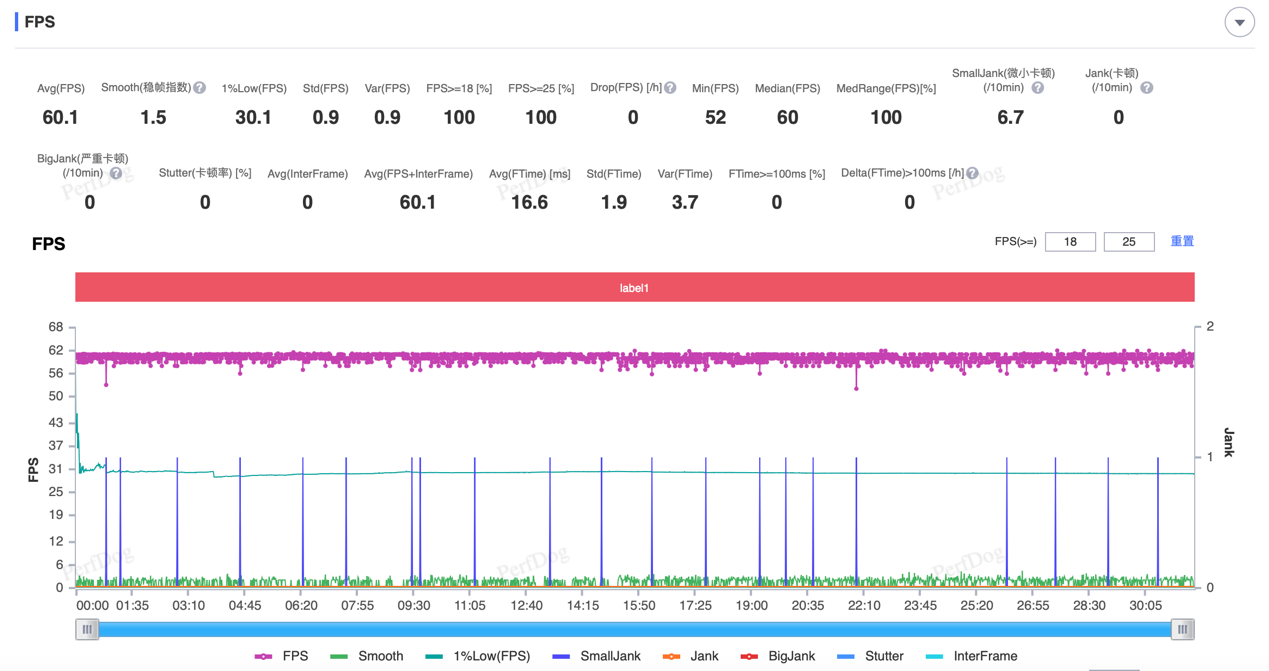Screen dimensions: 1269x671
Task: Click help icon next to Smooth(稳帧指数)
Action: pyautogui.click(x=200, y=88)
